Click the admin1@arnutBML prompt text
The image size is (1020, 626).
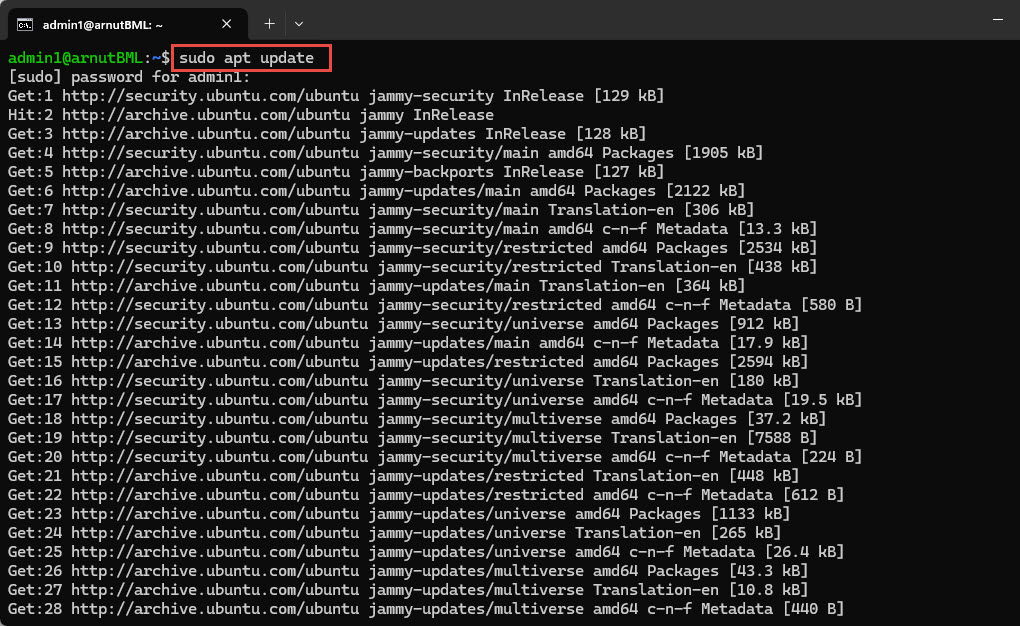pyautogui.click(x=88, y=58)
